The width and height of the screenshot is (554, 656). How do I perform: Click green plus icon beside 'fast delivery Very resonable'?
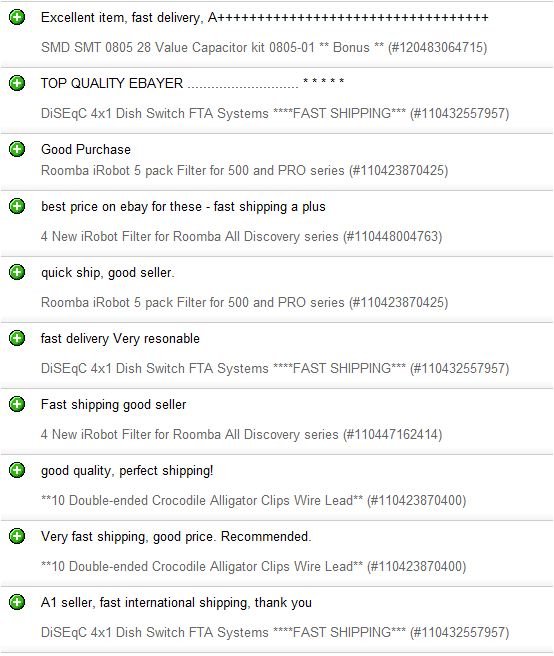click(x=17, y=338)
